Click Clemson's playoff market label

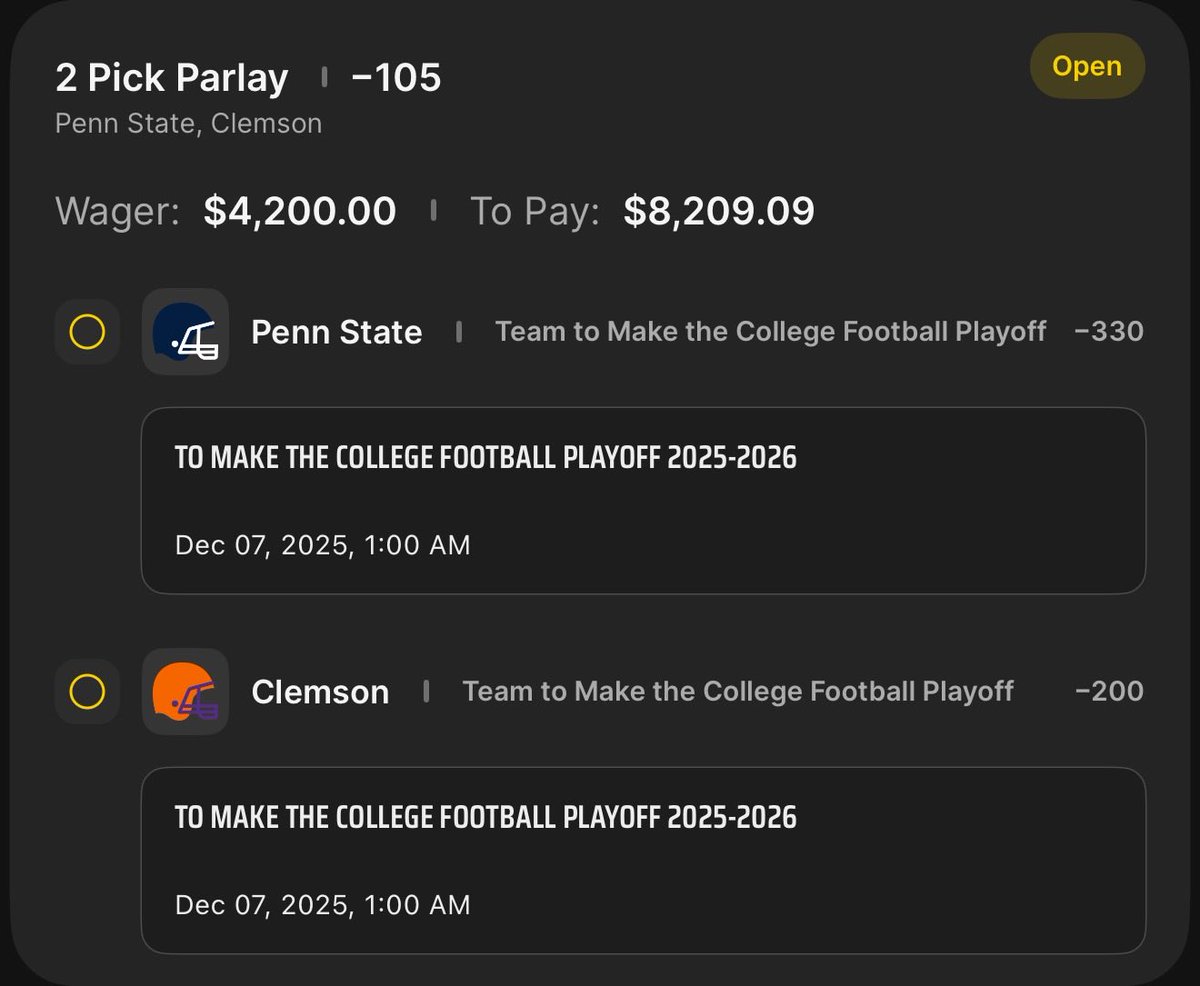[738, 692]
